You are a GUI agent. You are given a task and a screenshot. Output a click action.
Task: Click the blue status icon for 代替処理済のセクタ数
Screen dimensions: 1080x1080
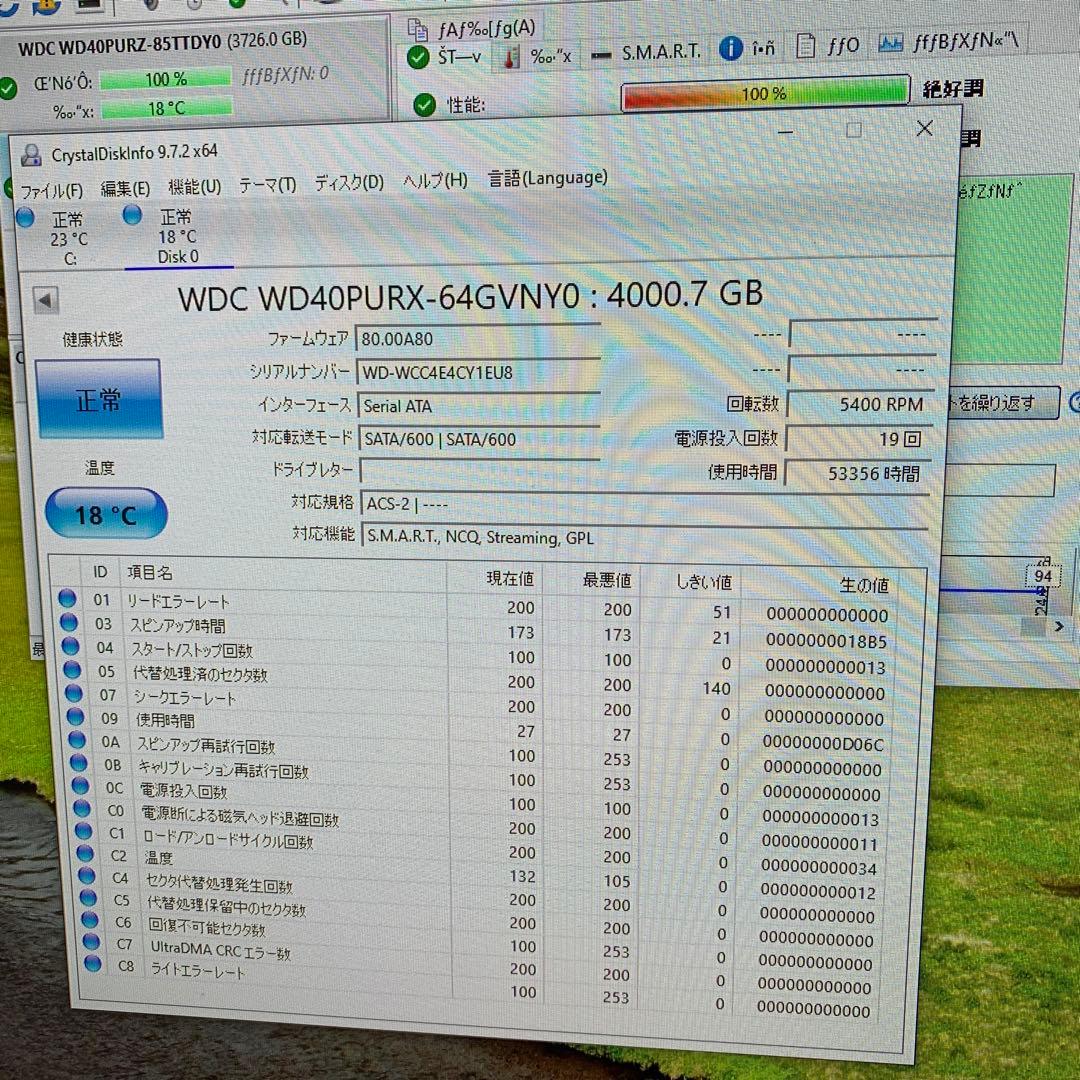pos(72,669)
